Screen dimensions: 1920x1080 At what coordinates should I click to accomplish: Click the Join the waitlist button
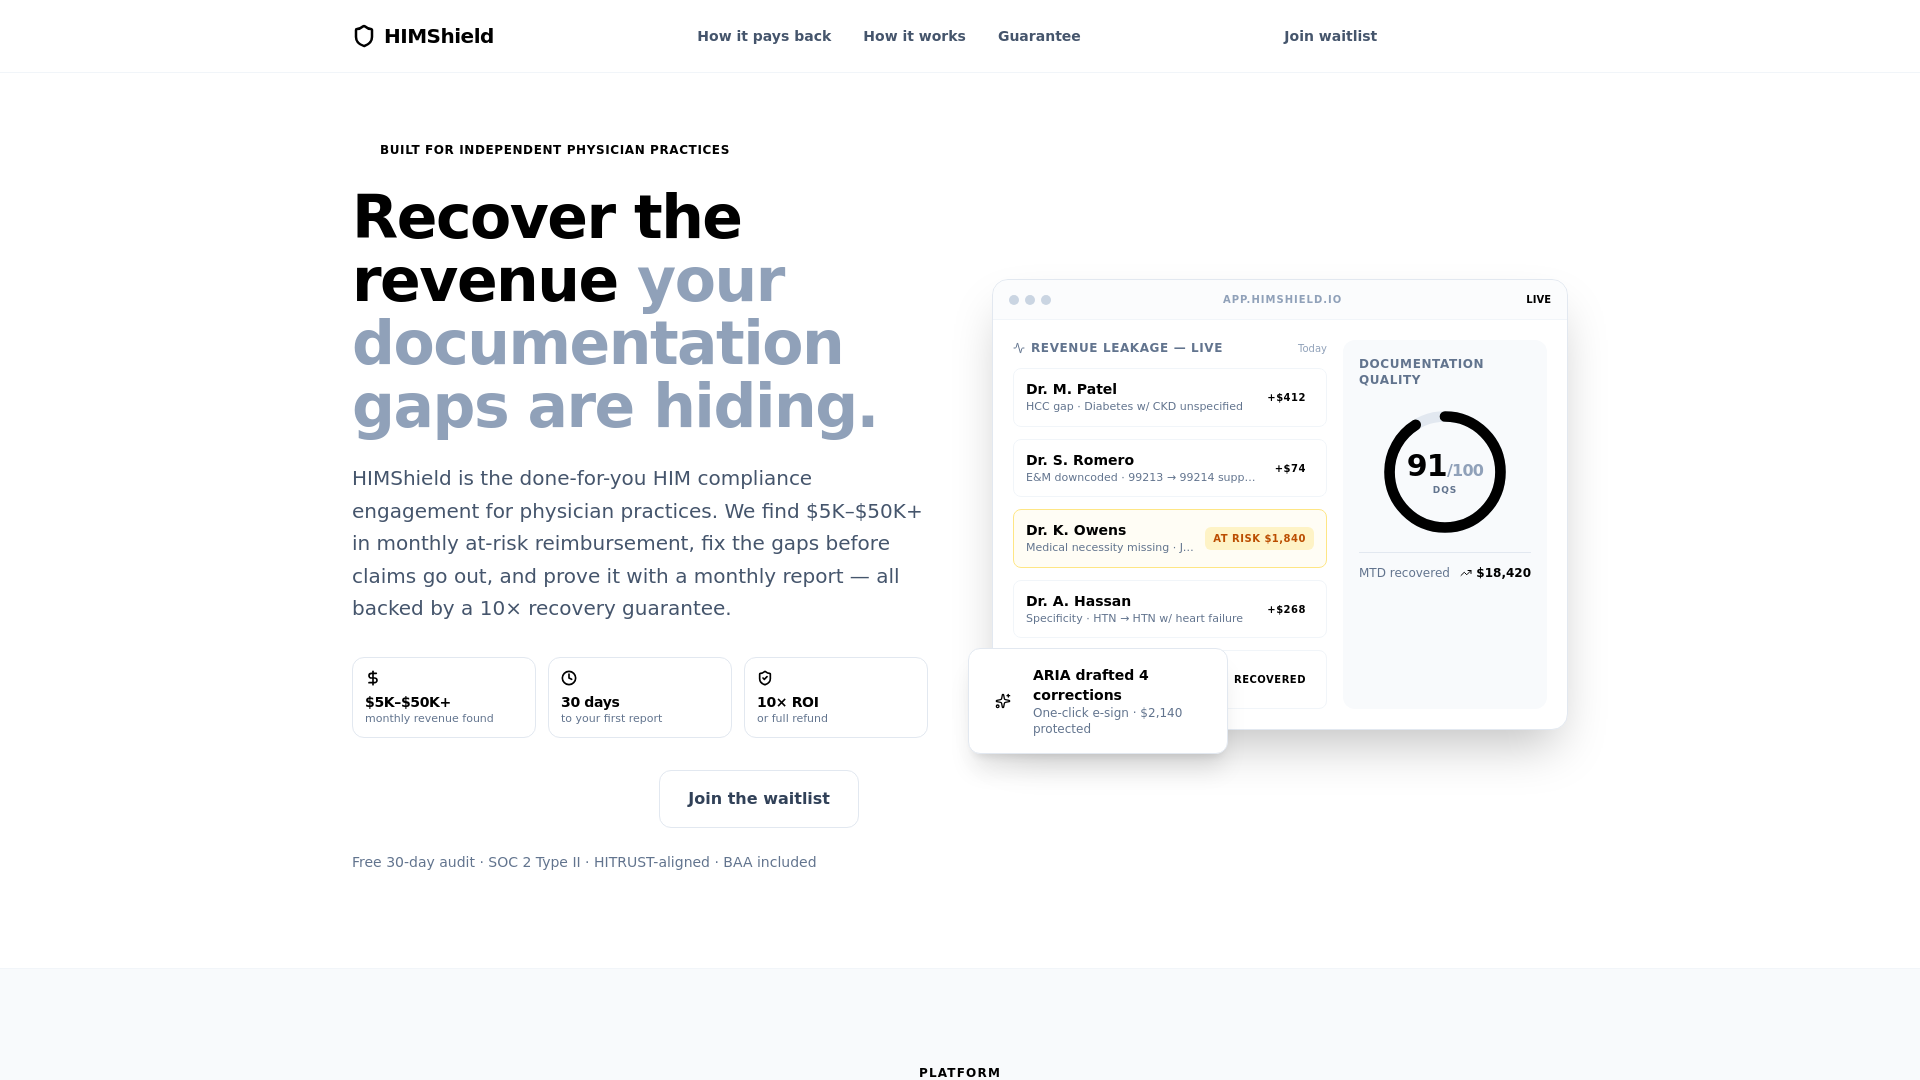[759, 799]
